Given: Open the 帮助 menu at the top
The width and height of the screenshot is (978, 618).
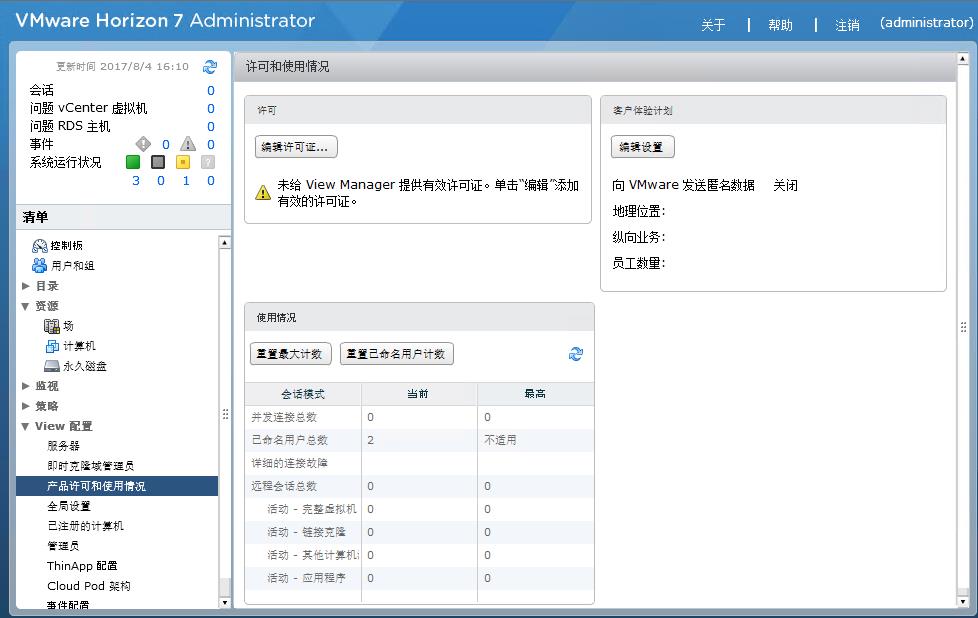Looking at the screenshot, I should 781,25.
